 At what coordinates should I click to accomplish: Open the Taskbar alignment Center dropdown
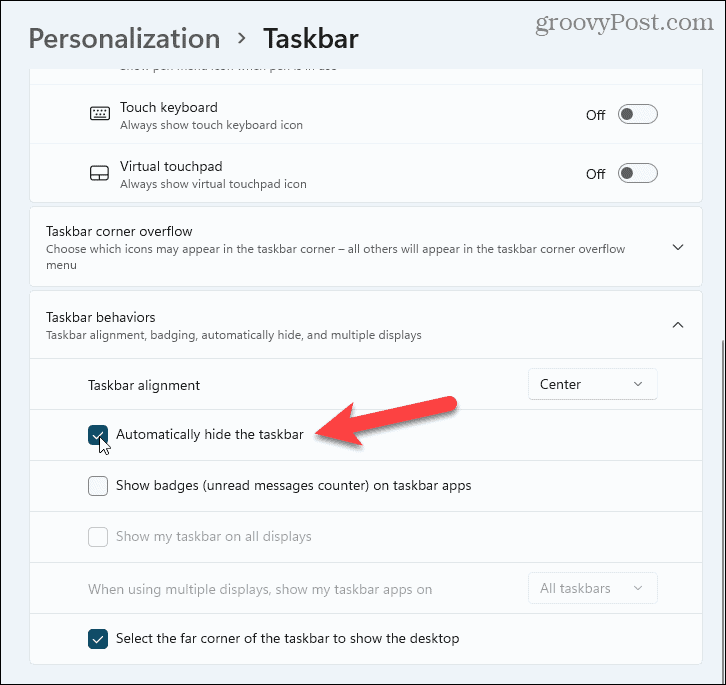coord(592,384)
